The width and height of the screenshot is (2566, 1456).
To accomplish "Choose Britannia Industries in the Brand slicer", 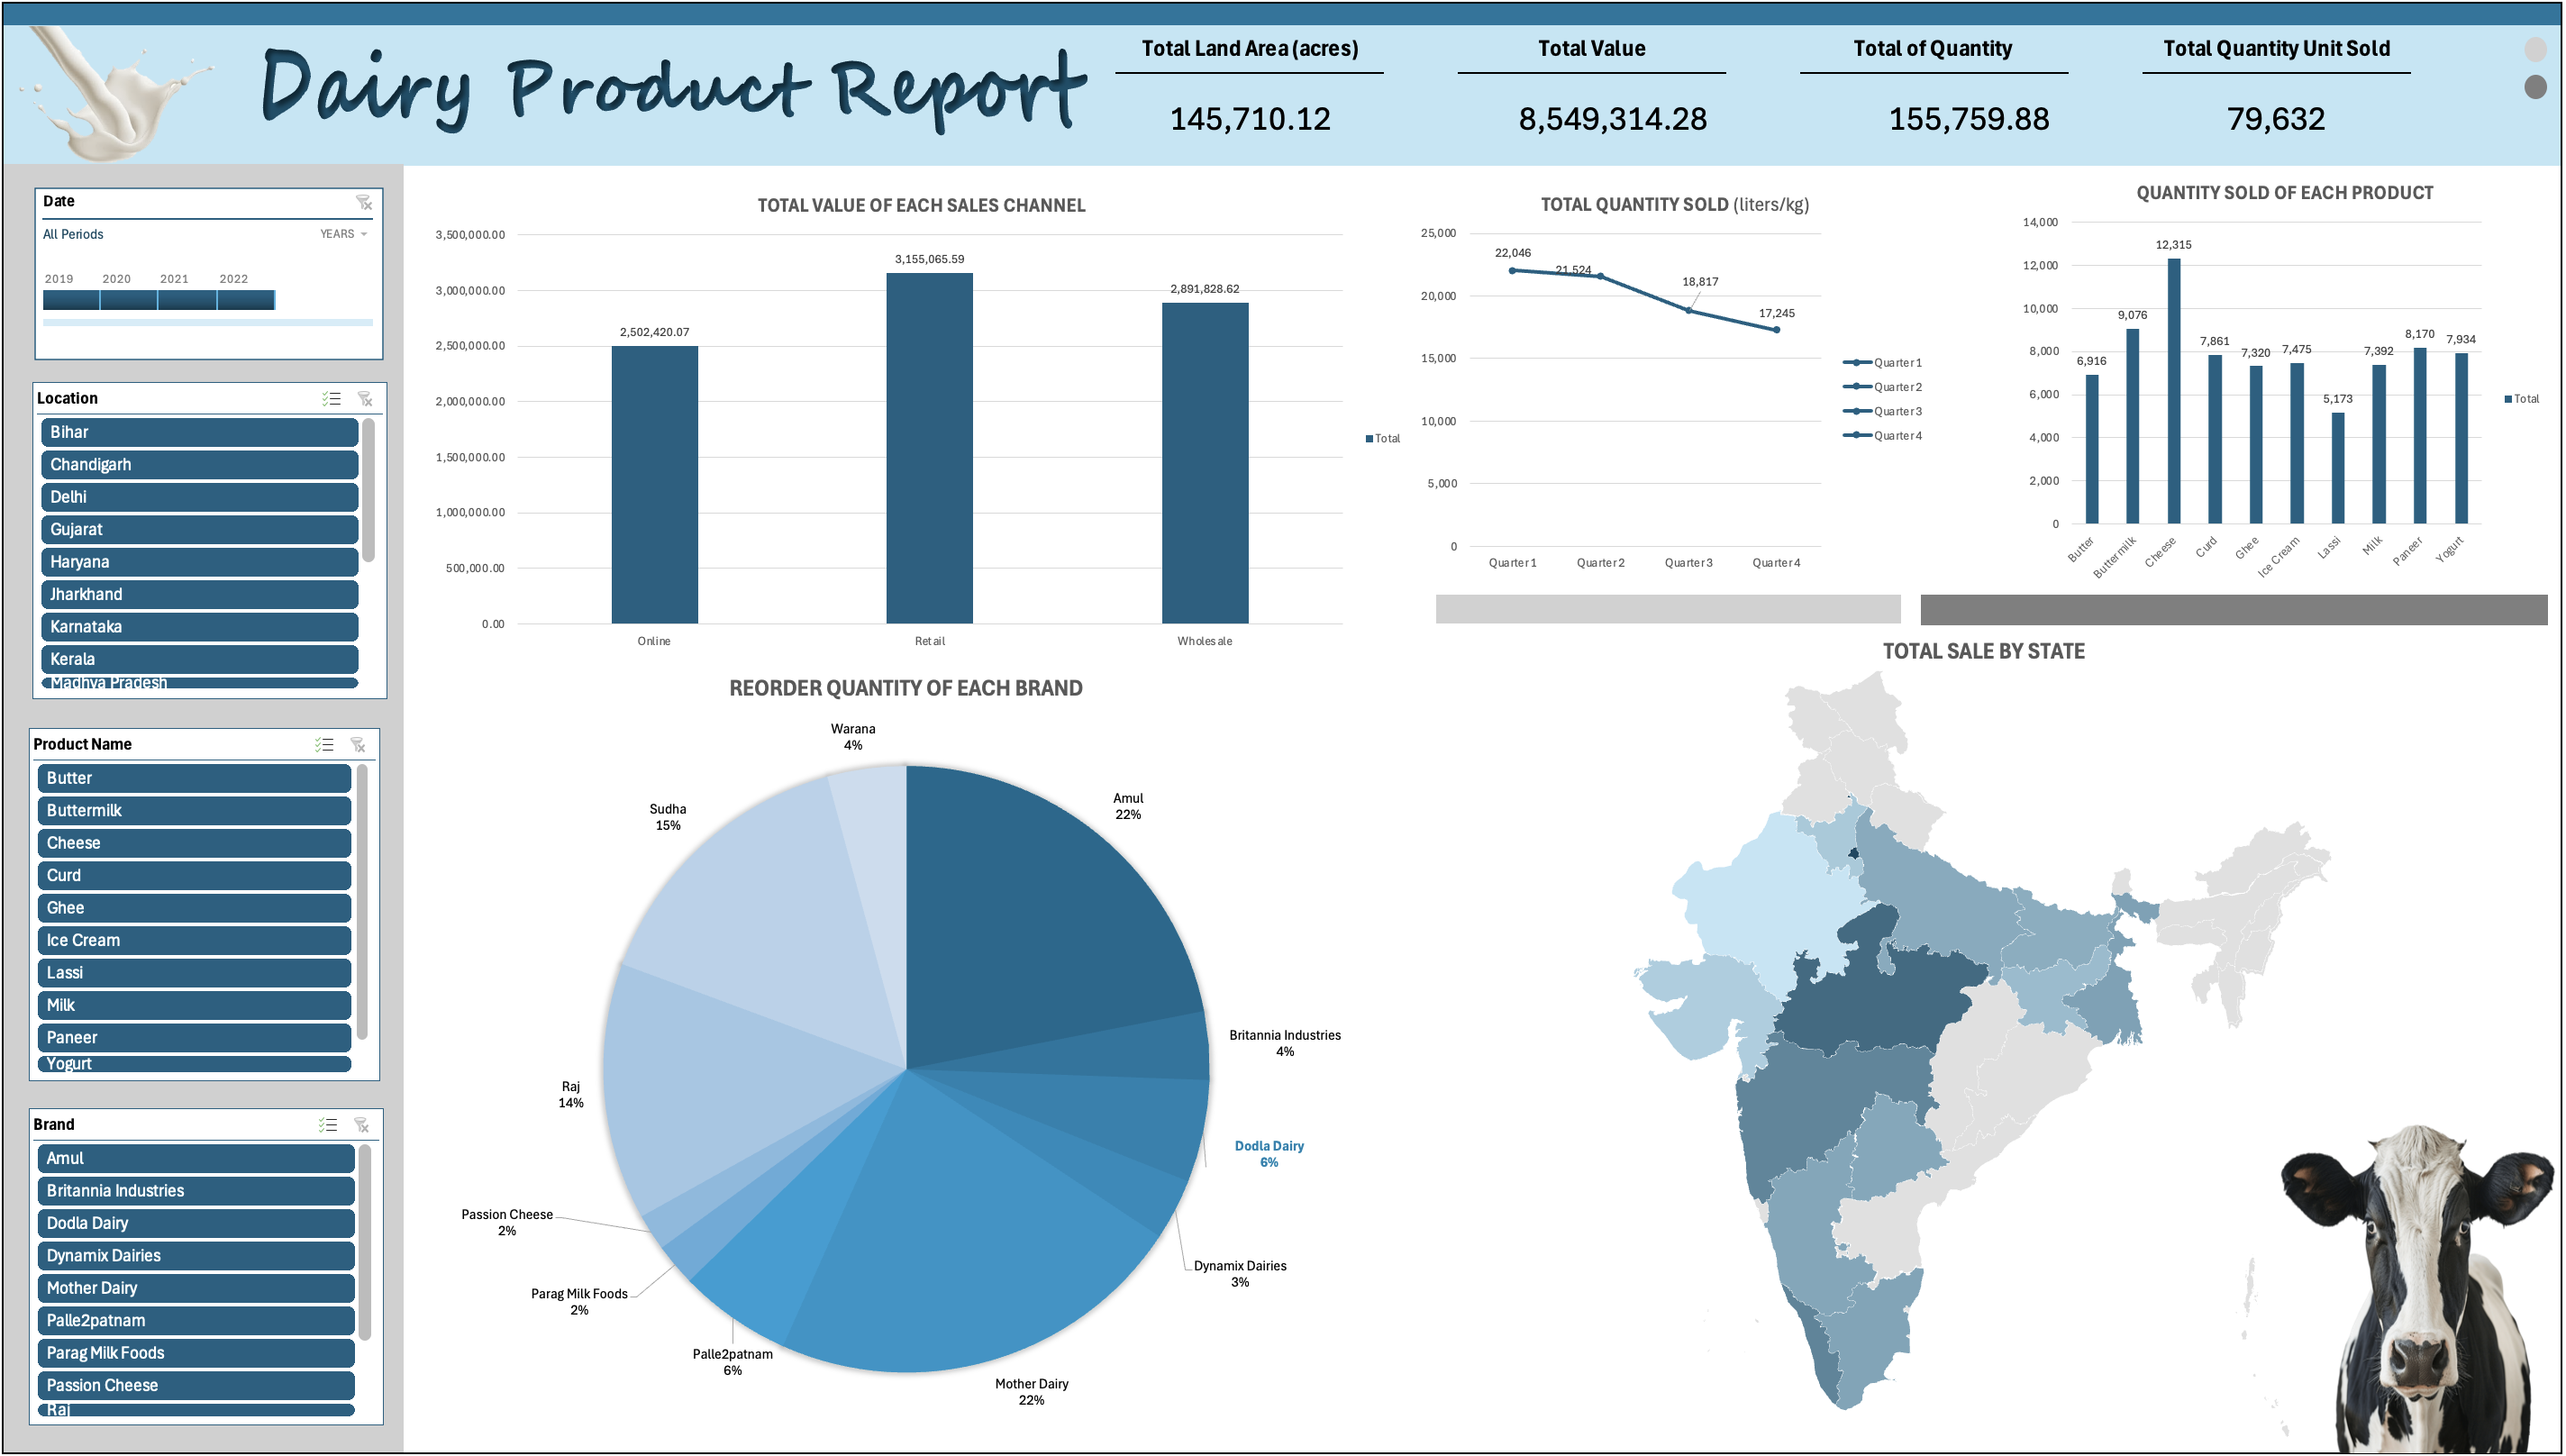I will click(196, 1191).
